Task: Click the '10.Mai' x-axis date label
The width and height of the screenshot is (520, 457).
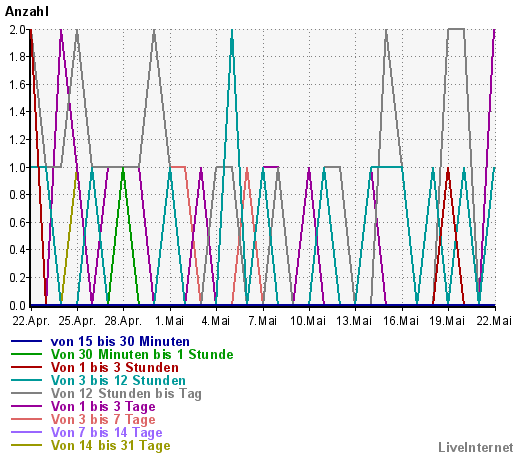Action: 308,321
